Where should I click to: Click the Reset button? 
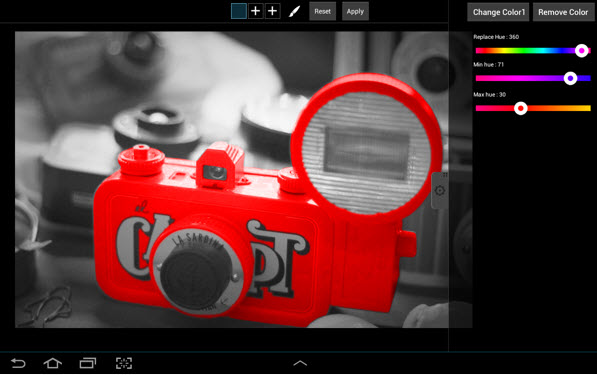click(x=322, y=11)
